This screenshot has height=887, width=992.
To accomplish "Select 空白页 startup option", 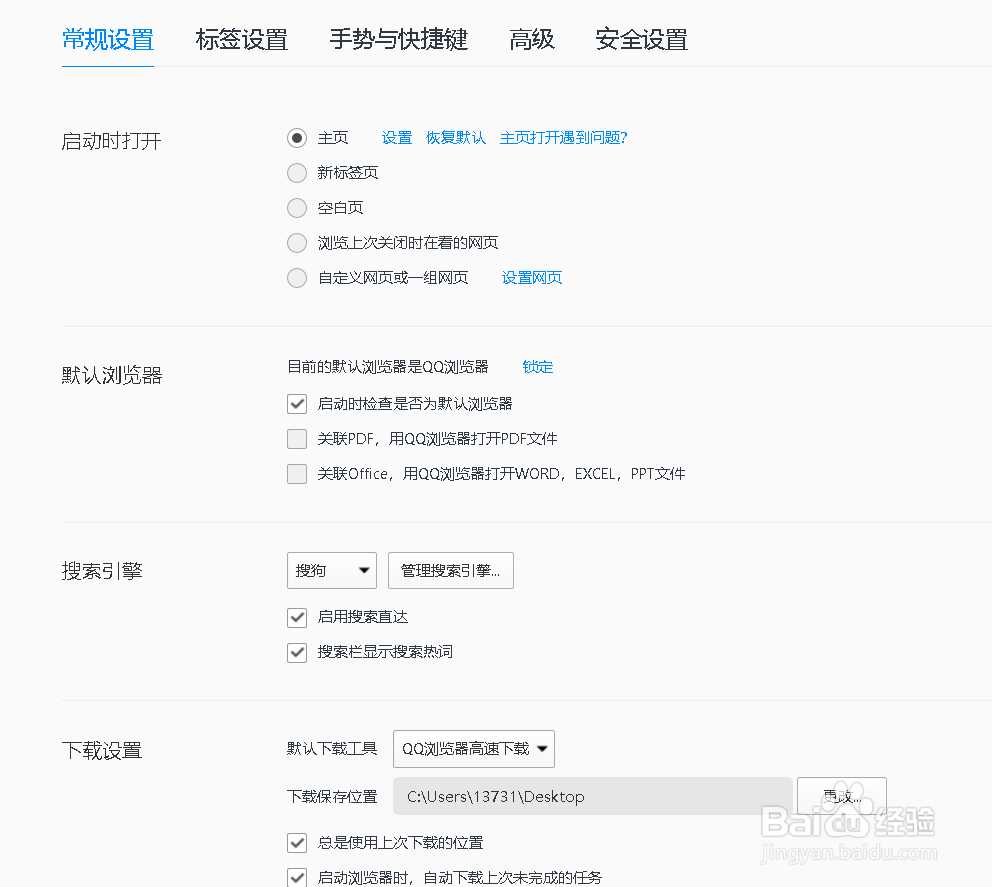I will coord(297,207).
